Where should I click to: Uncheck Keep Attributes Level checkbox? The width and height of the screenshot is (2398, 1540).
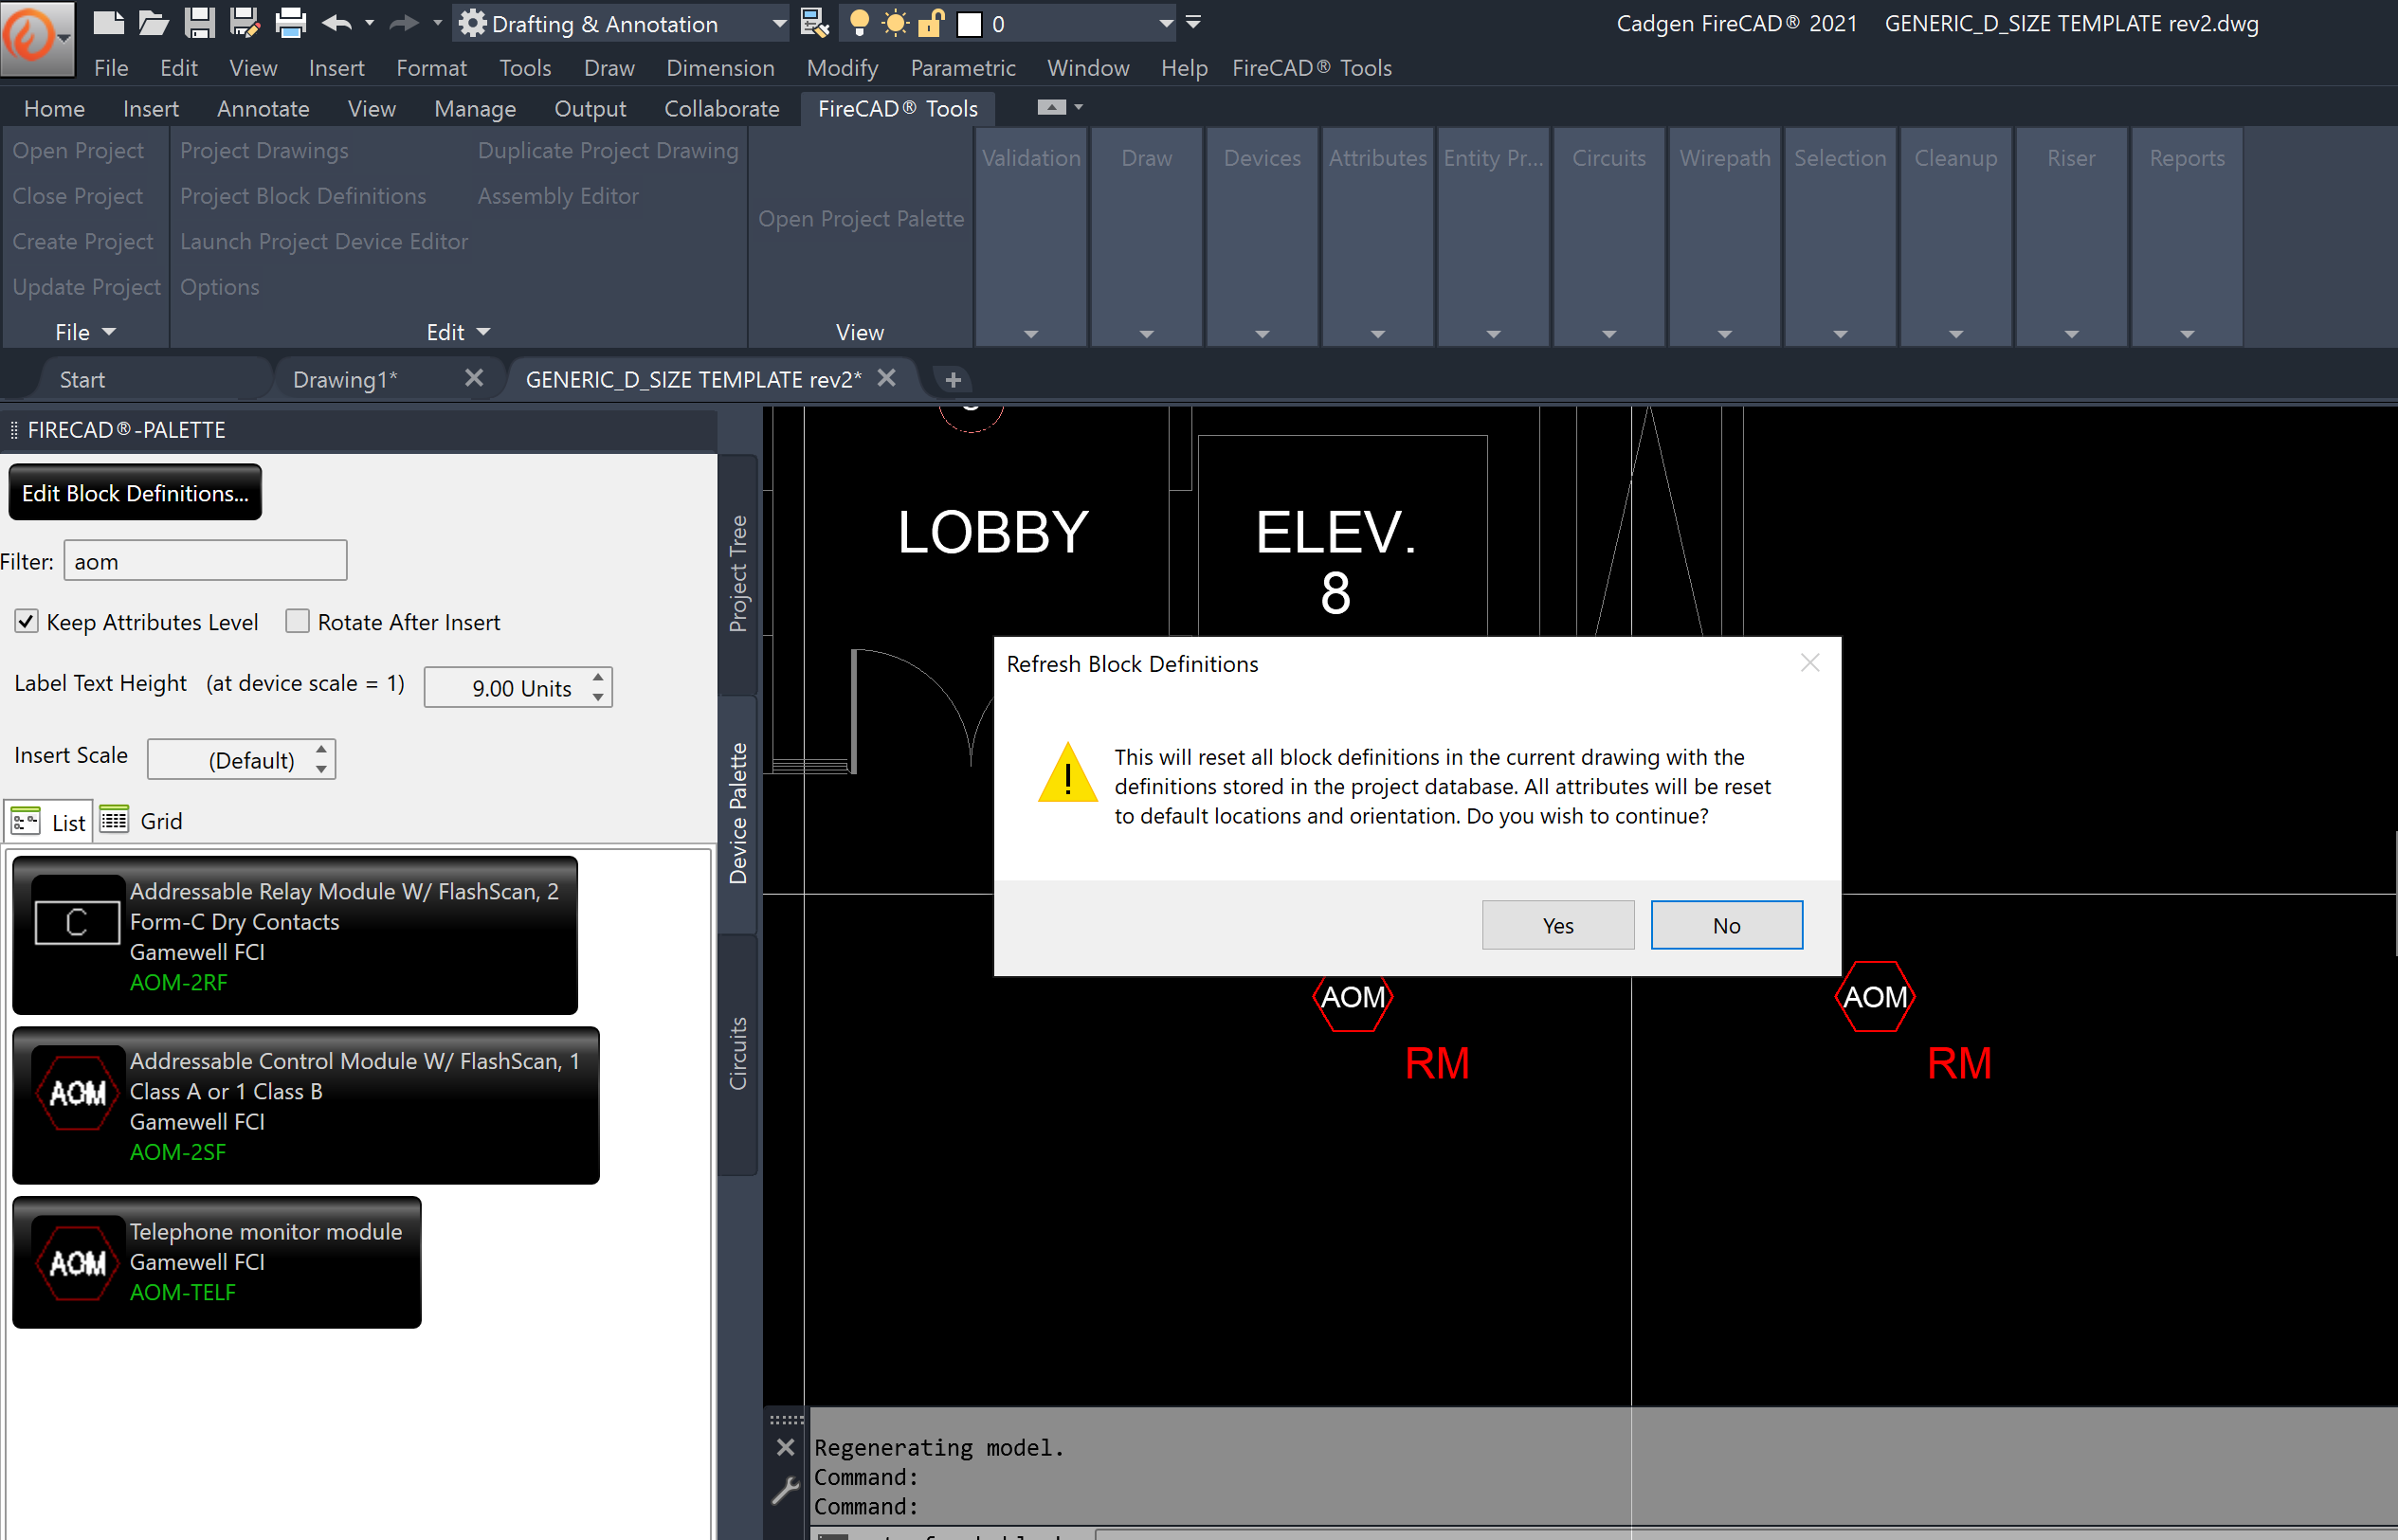[x=27, y=622]
